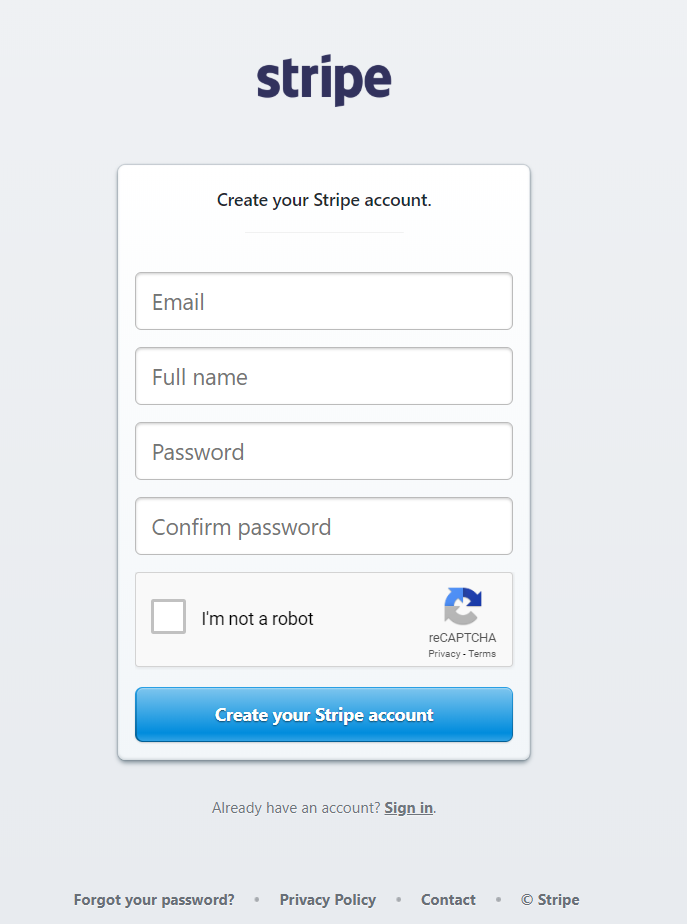
Task: Click the divider line under the heading
Action: click(323, 232)
